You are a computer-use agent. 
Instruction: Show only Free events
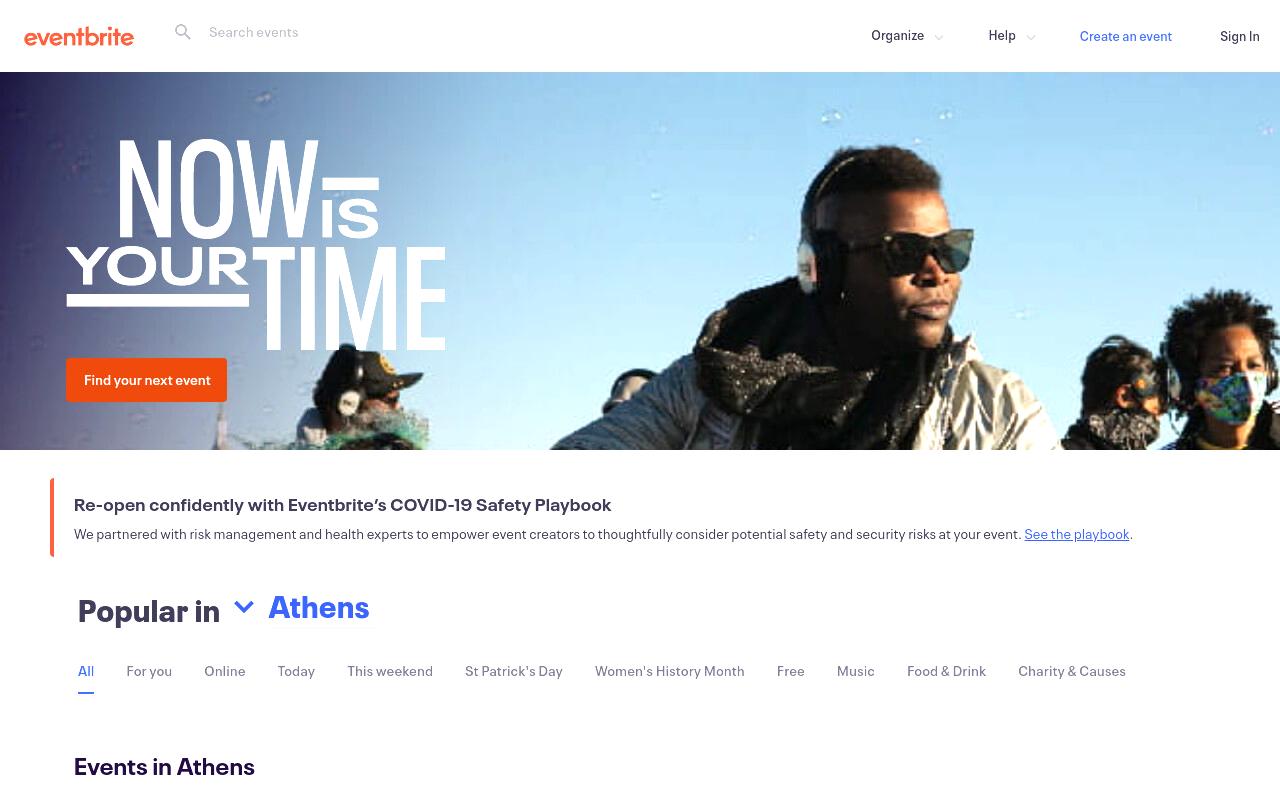point(791,671)
